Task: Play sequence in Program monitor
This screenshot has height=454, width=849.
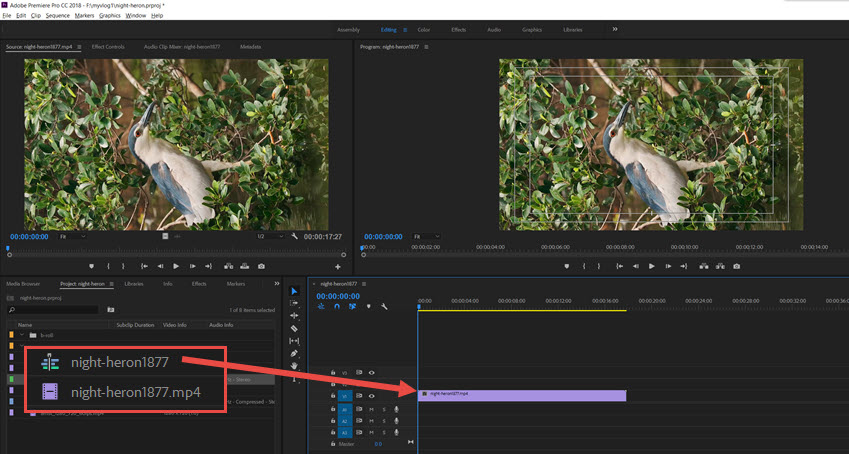Action: [x=651, y=267]
